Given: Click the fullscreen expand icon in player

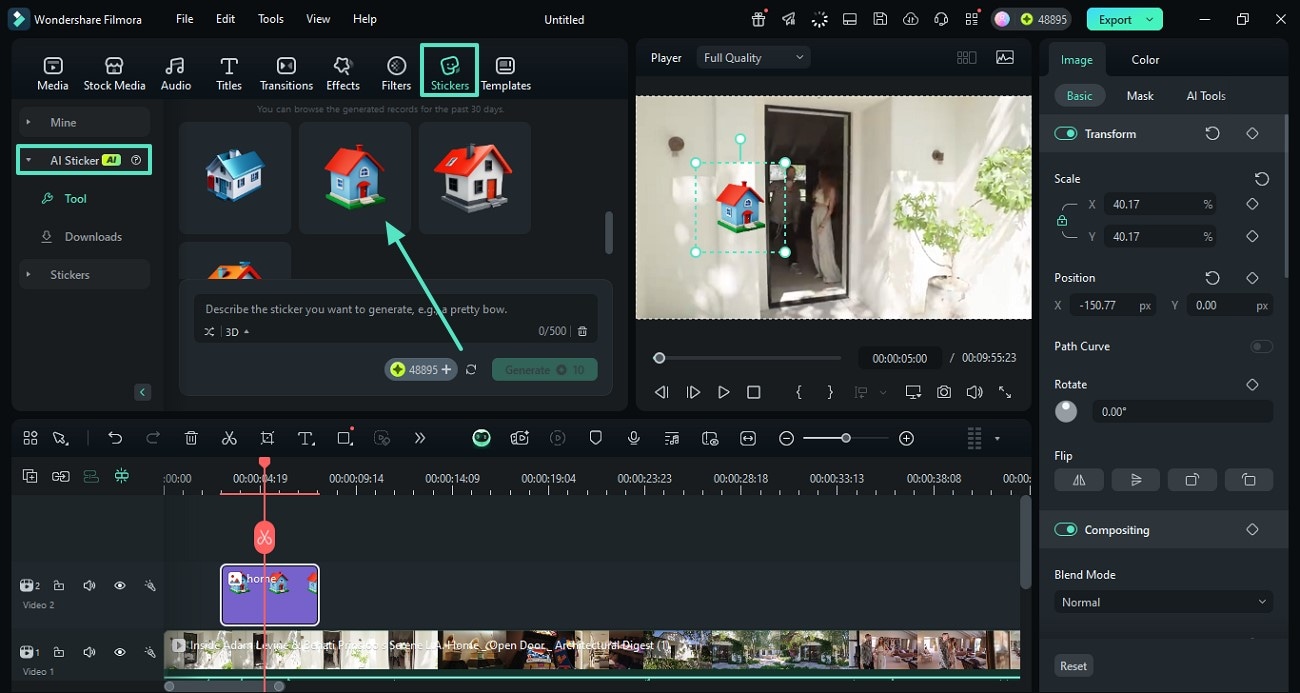Looking at the screenshot, I should pos(1005,392).
